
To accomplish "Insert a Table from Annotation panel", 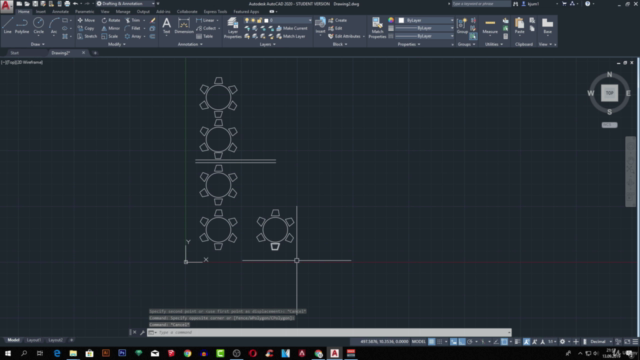I will (x=204, y=36).
